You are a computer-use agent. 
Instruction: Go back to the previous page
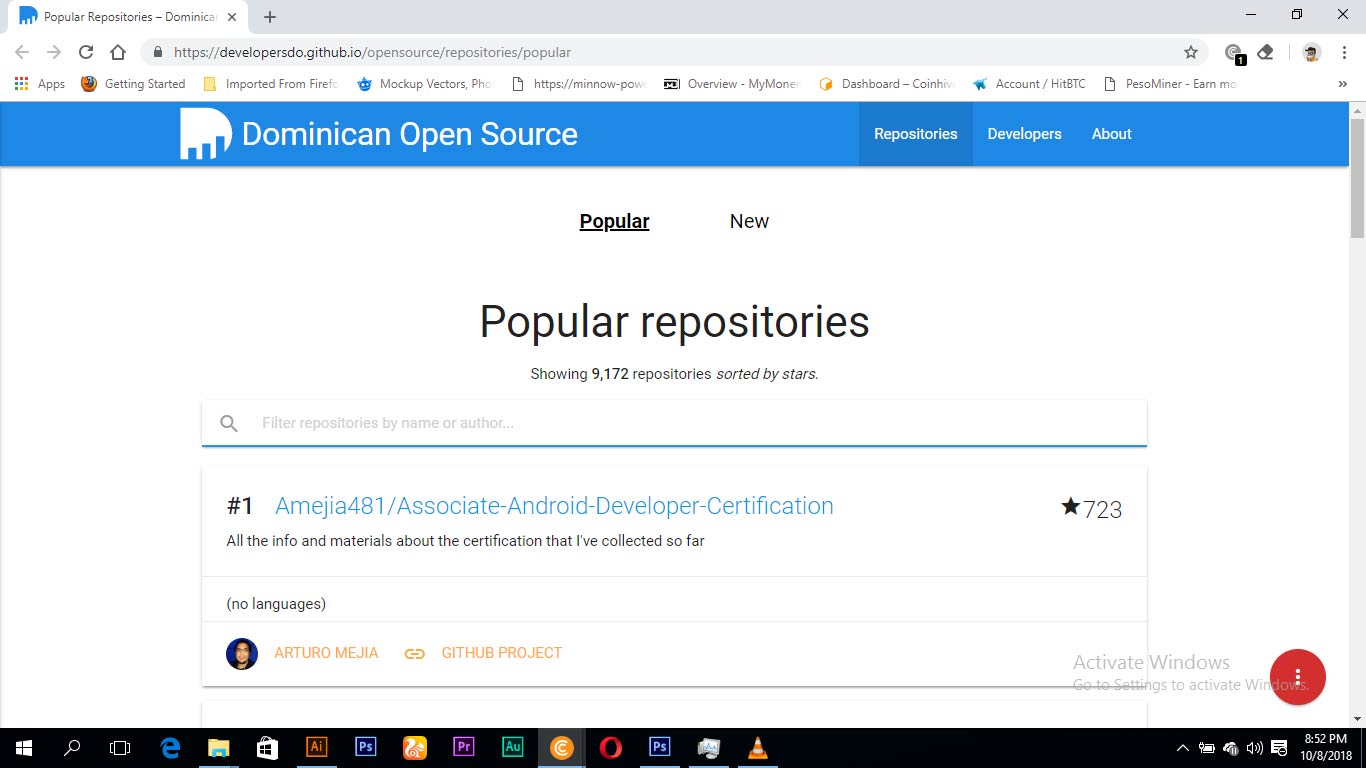pyautogui.click(x=22, y=52)
